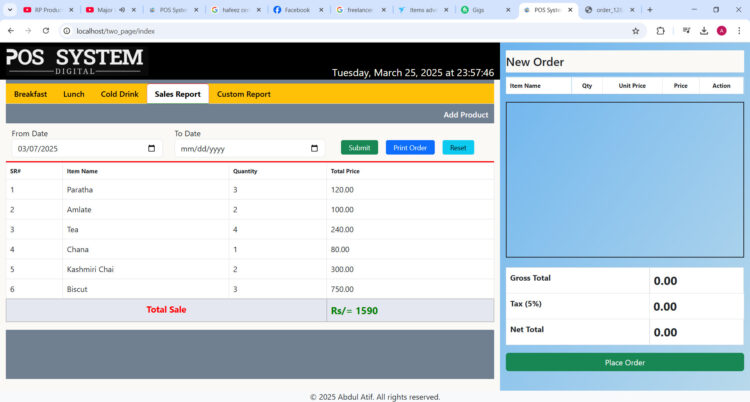Select the Cold Drink tab
This screenshot has height=402, width=750.
119,94
